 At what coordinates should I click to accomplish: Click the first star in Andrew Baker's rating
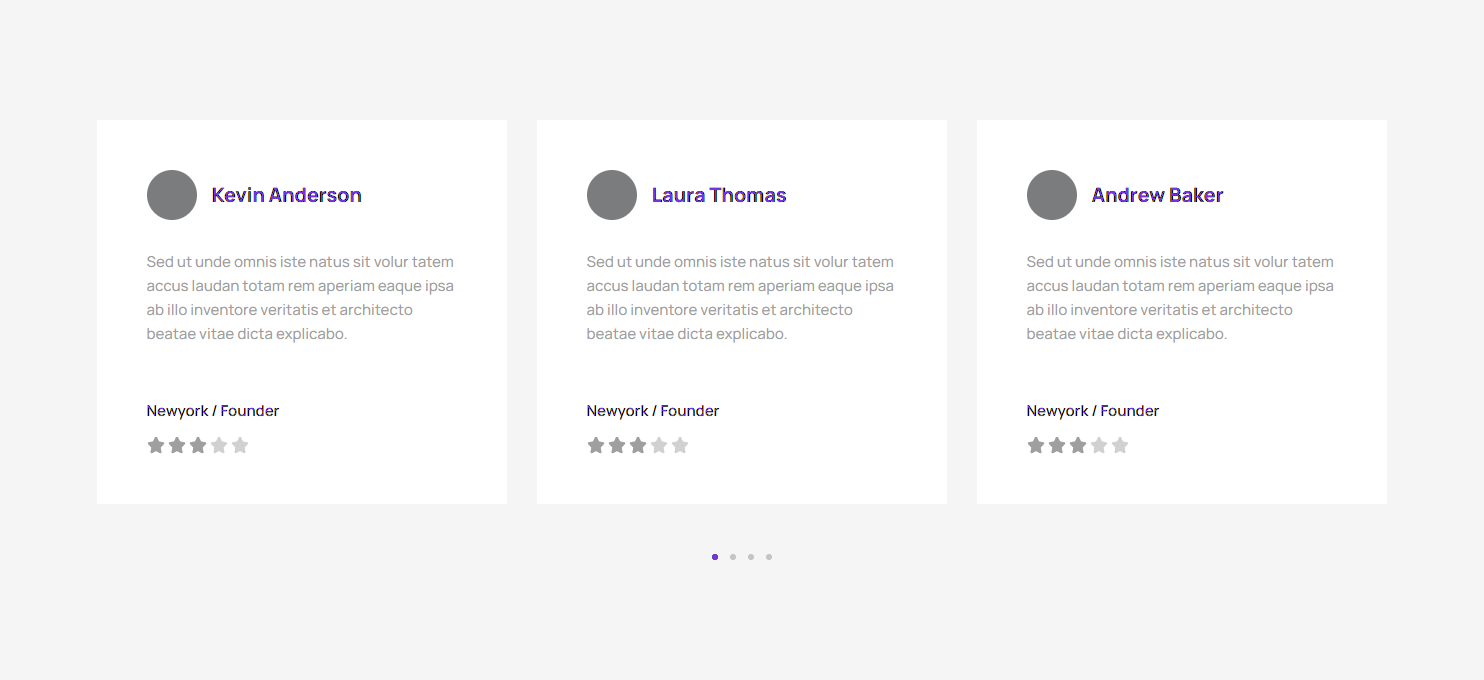coord(1036,445)
